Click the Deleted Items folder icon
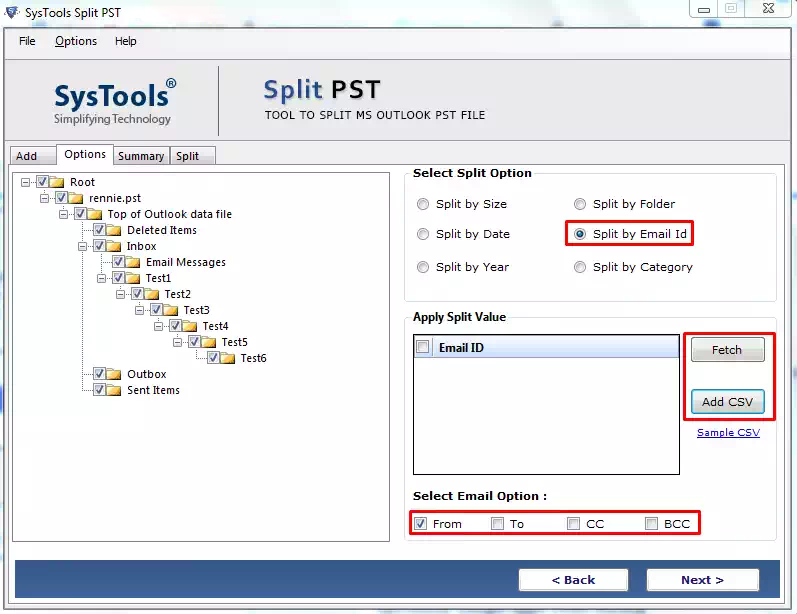This screenshot has height=614, width=797. tap(114, 230)
